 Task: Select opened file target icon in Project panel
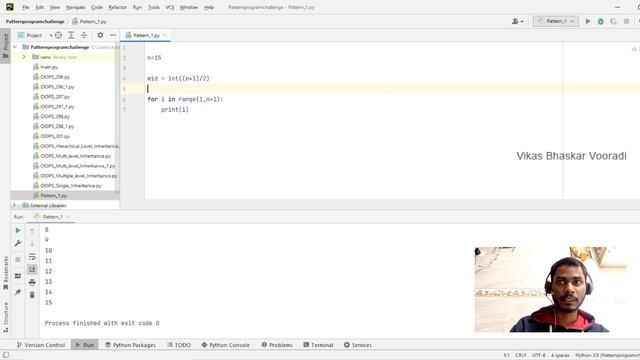point(58,36)
